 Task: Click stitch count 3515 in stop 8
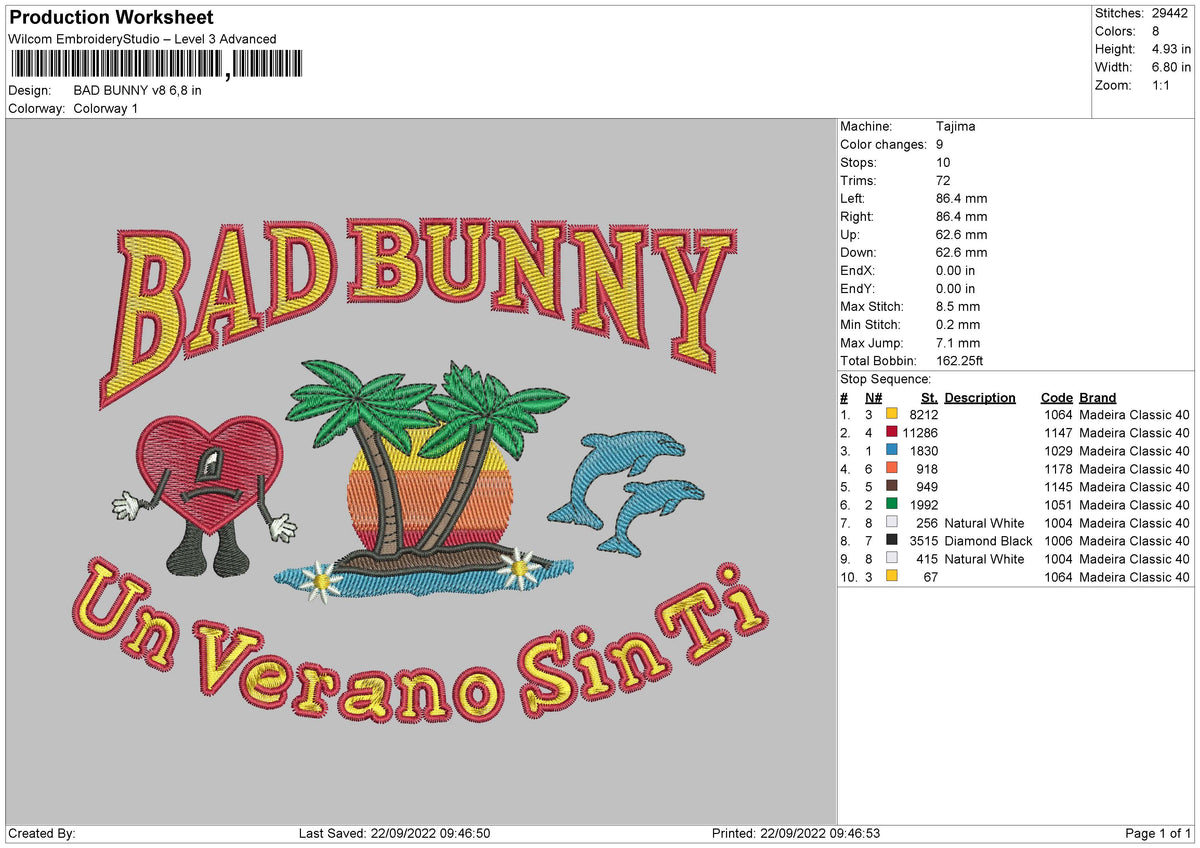point(923,540)
